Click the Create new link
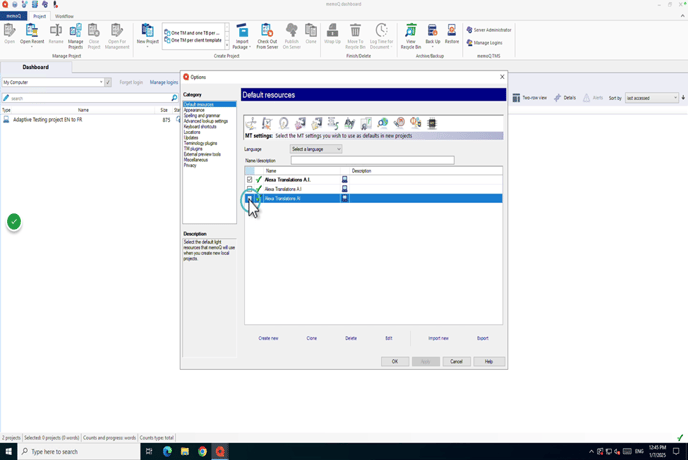688x460 pixels. pos(268,338)
